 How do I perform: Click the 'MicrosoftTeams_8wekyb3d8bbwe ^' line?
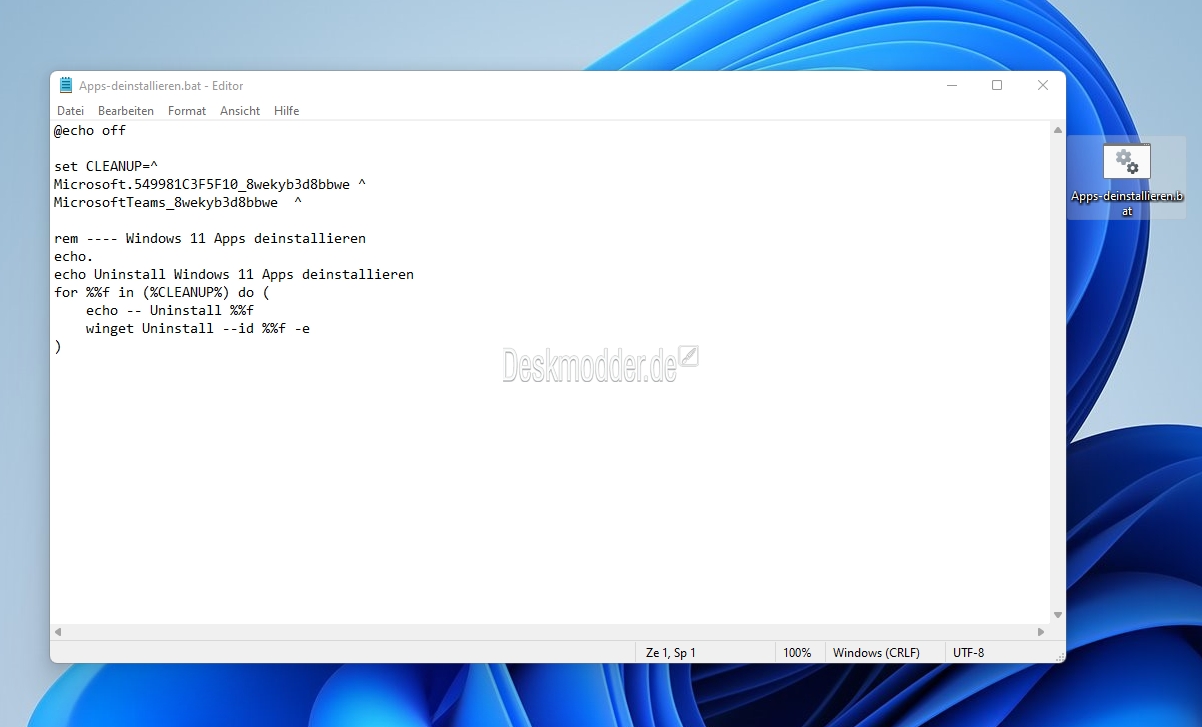tap(178, 203)
